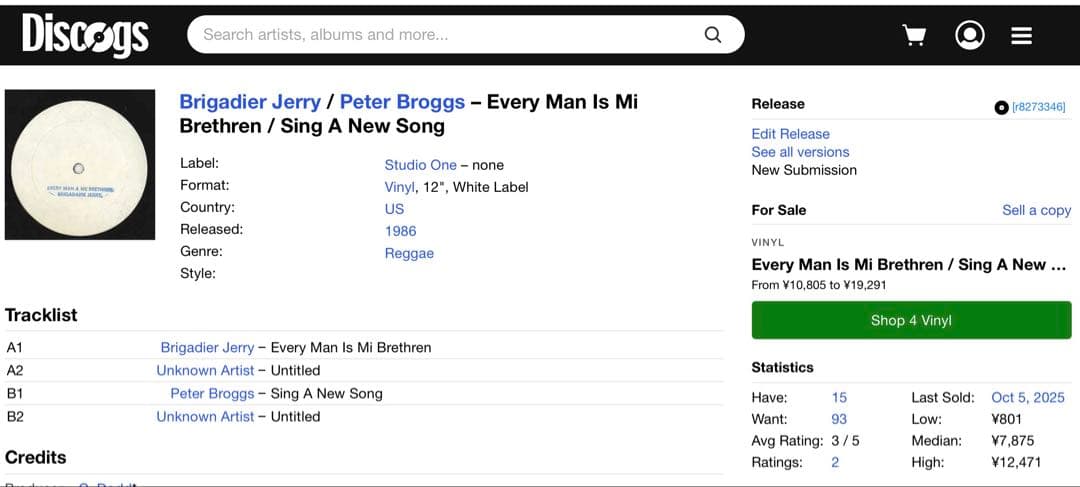This screenshot has width=1080, height=487.
Task: Open the user account profile icon
Action: 969,35
